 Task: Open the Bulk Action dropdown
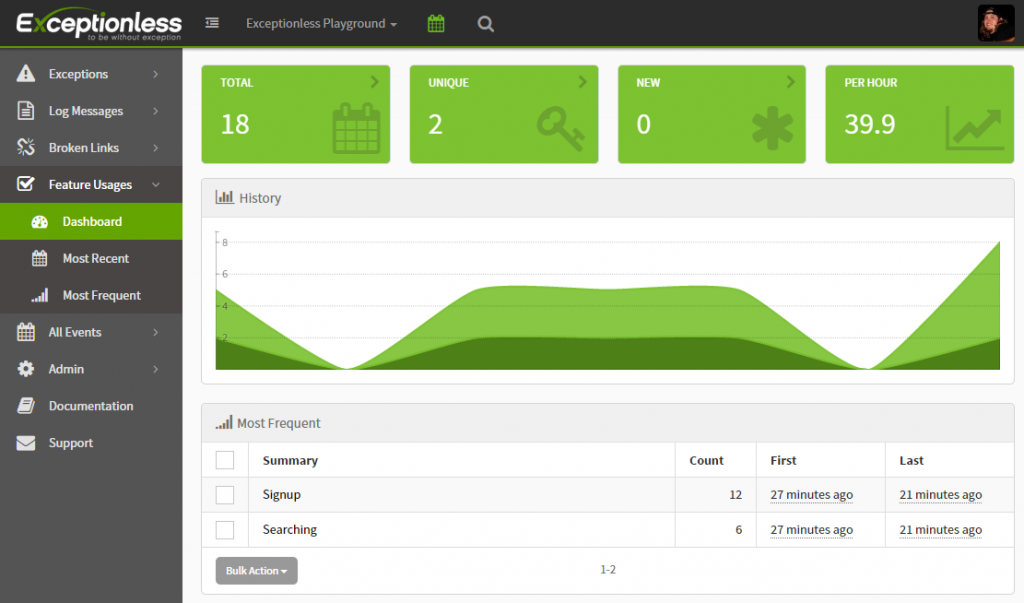point(256,571)
